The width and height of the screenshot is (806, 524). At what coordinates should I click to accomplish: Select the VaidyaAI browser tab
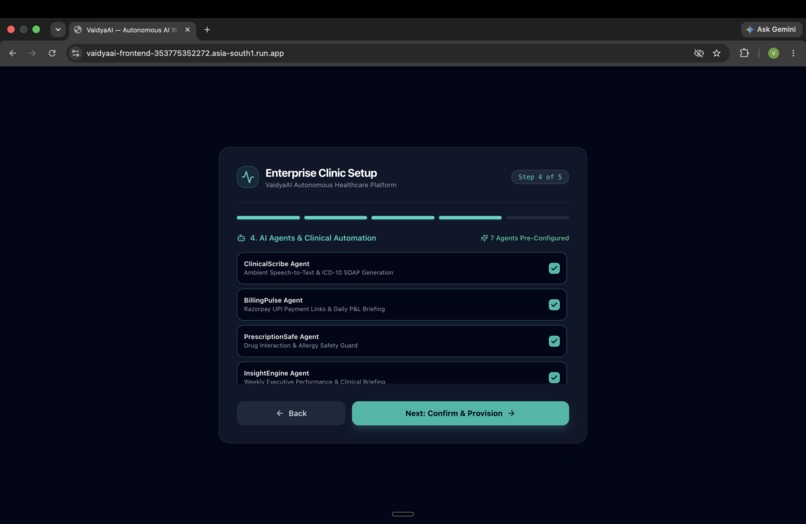[132, 30]
